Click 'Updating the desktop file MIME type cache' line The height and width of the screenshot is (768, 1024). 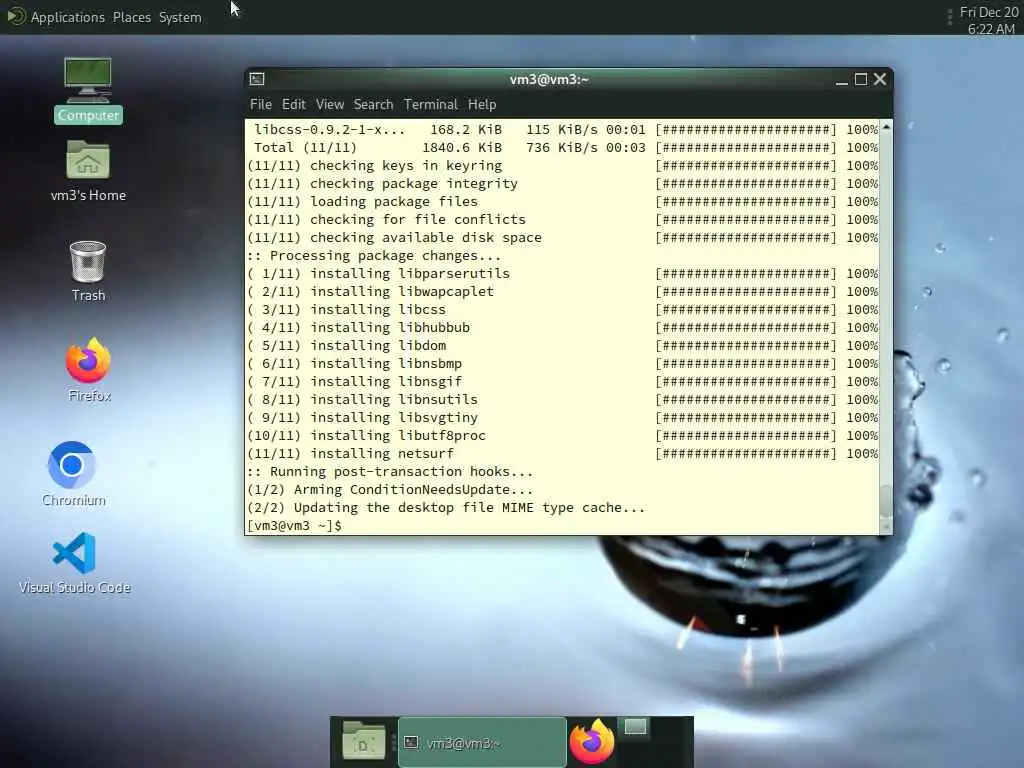click(446, 508)
